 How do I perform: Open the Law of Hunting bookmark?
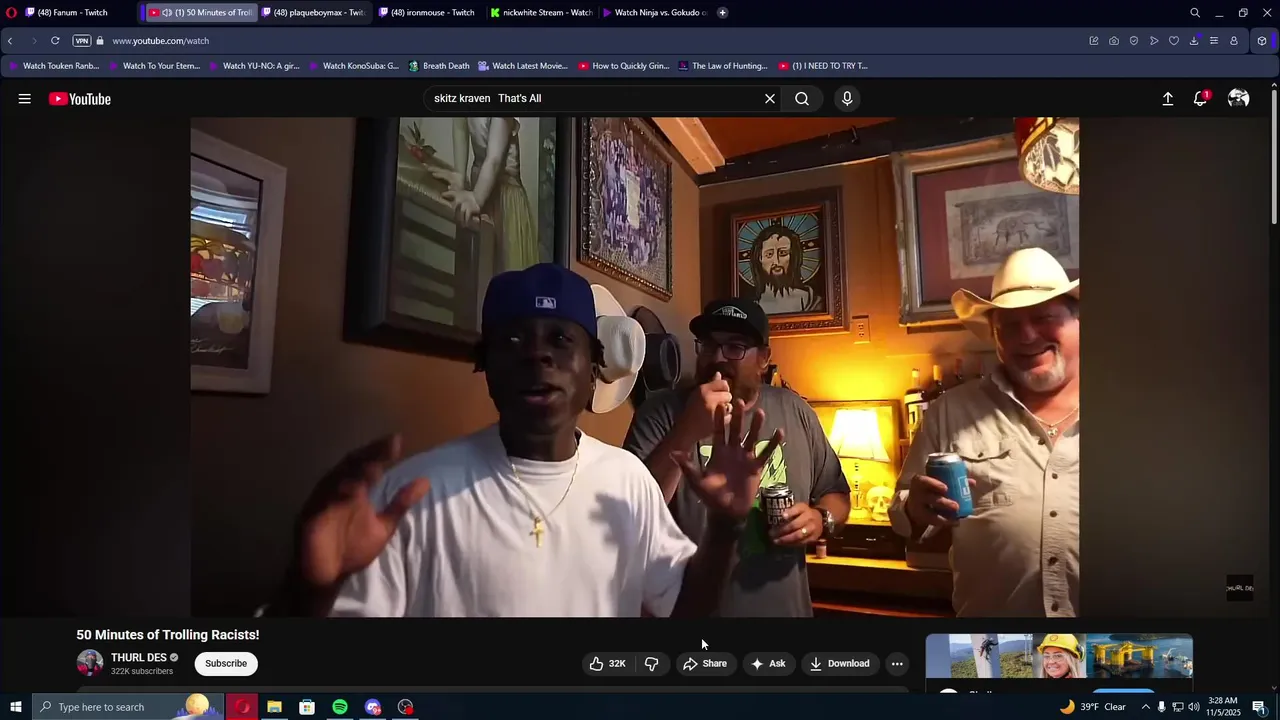[x=723, y=66]
